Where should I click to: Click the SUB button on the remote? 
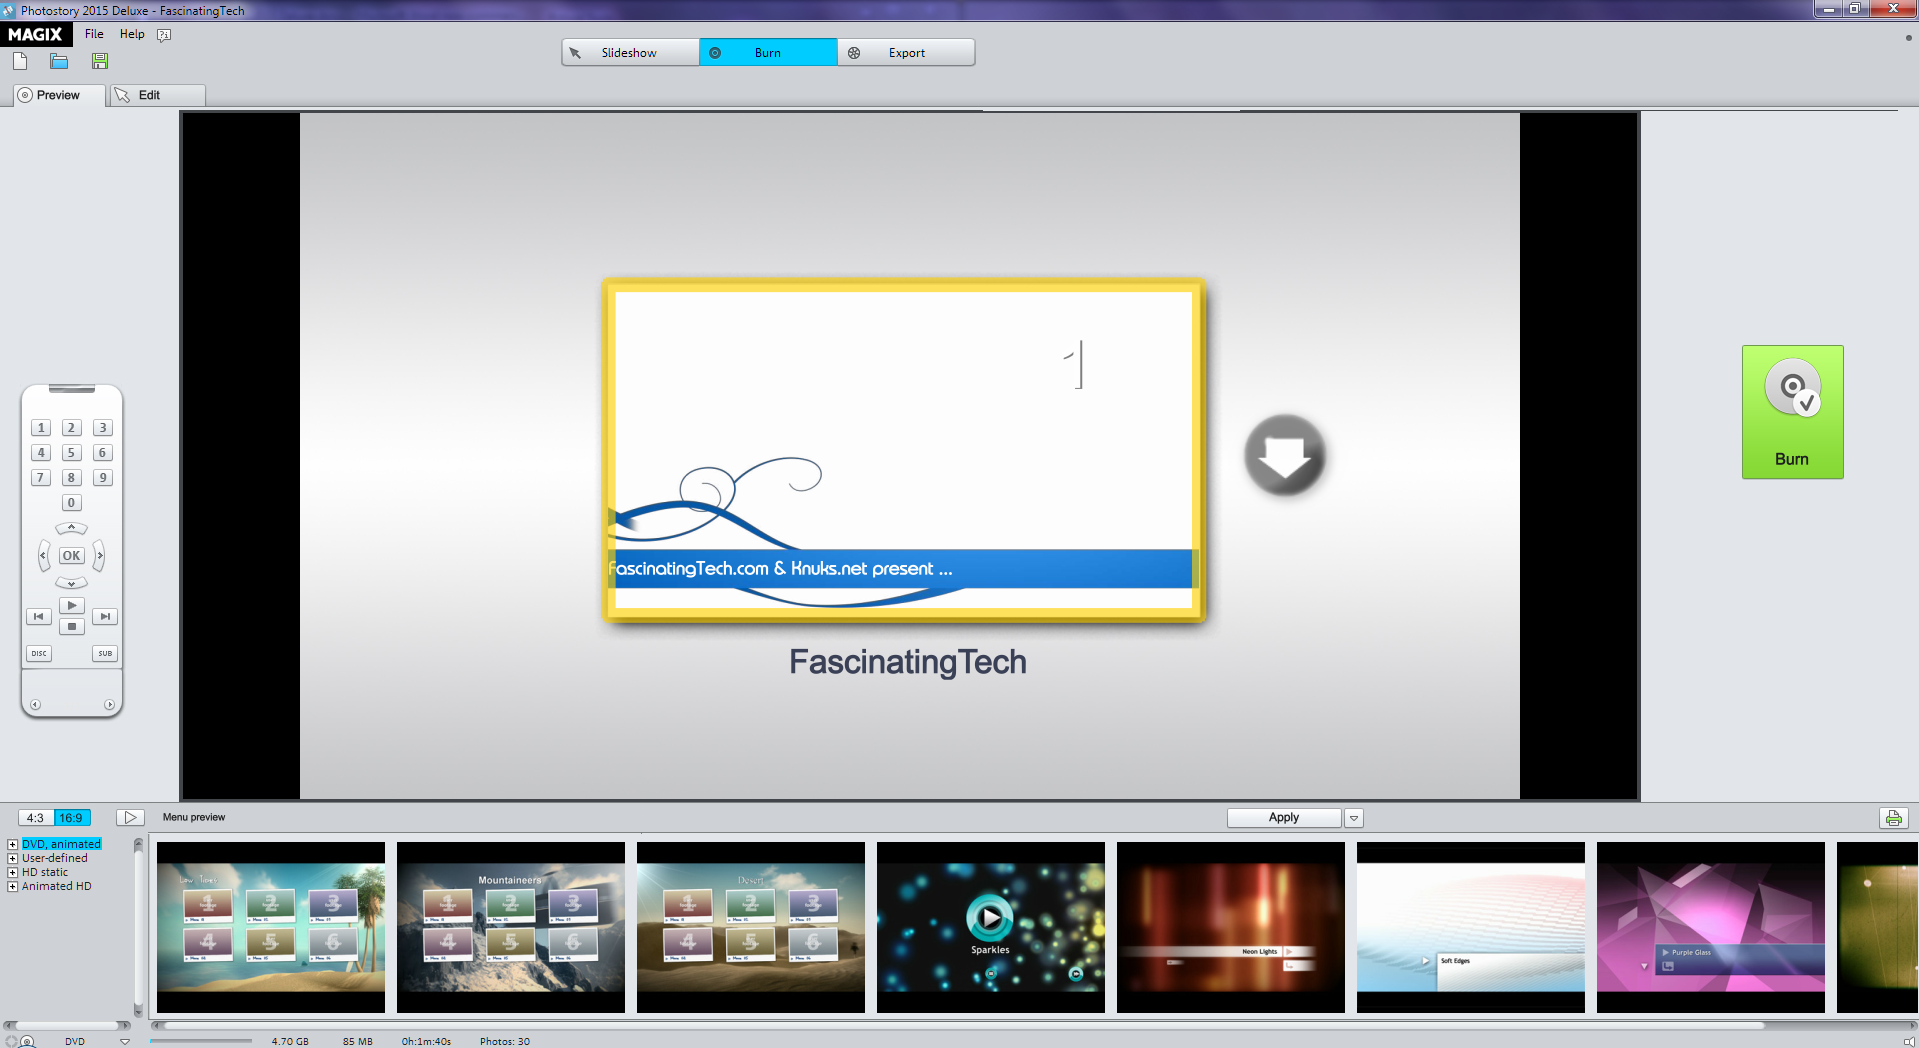[105, 653]
